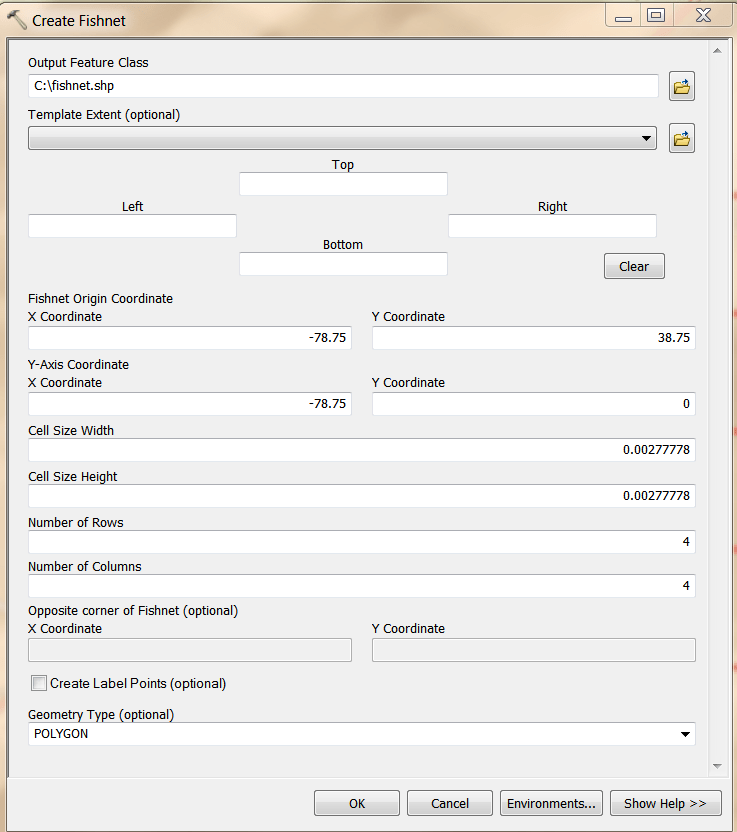Clear the extent coordinate values
Image resolution: width=737 pixels, height=832 pixels.
pyautogui.click(x=633, y=265)
